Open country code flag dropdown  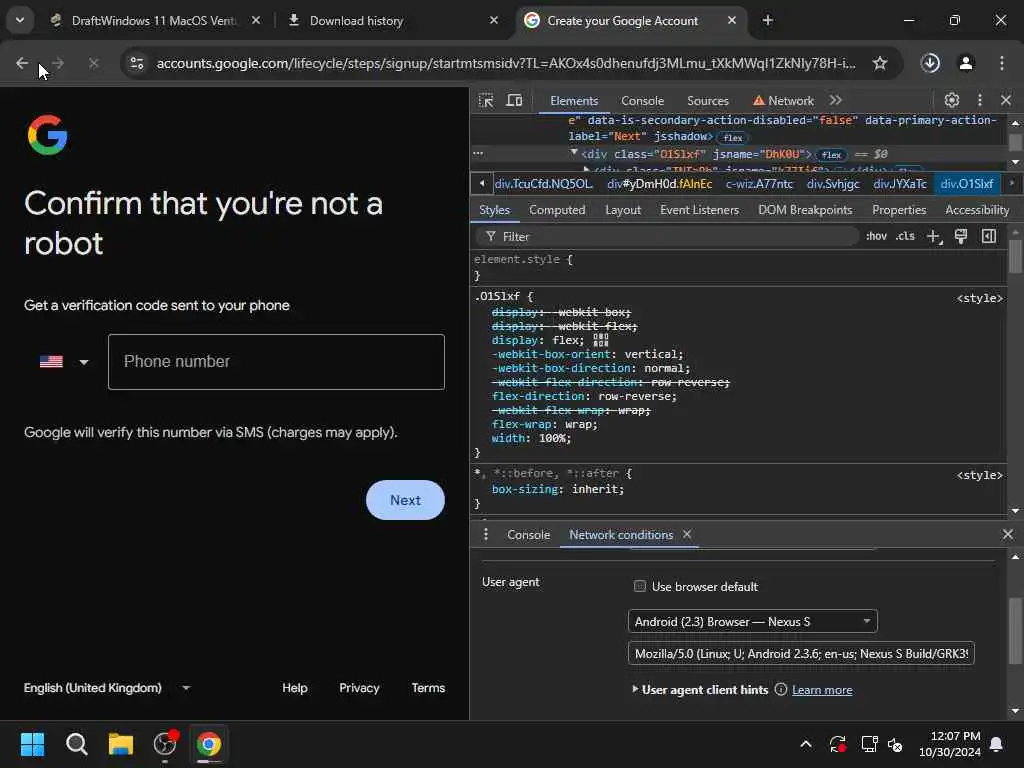[63, 362]
